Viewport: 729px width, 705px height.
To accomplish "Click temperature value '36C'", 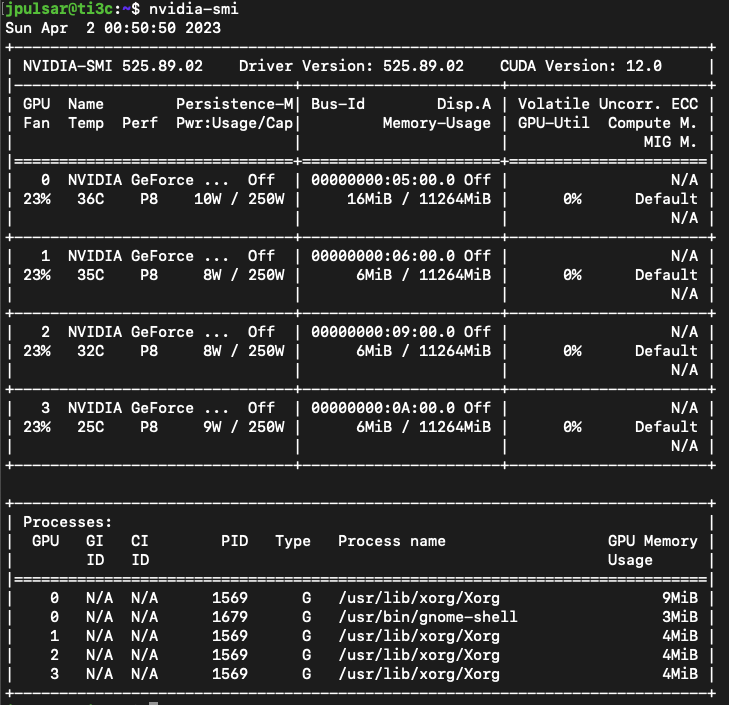I will coord(91,199).
